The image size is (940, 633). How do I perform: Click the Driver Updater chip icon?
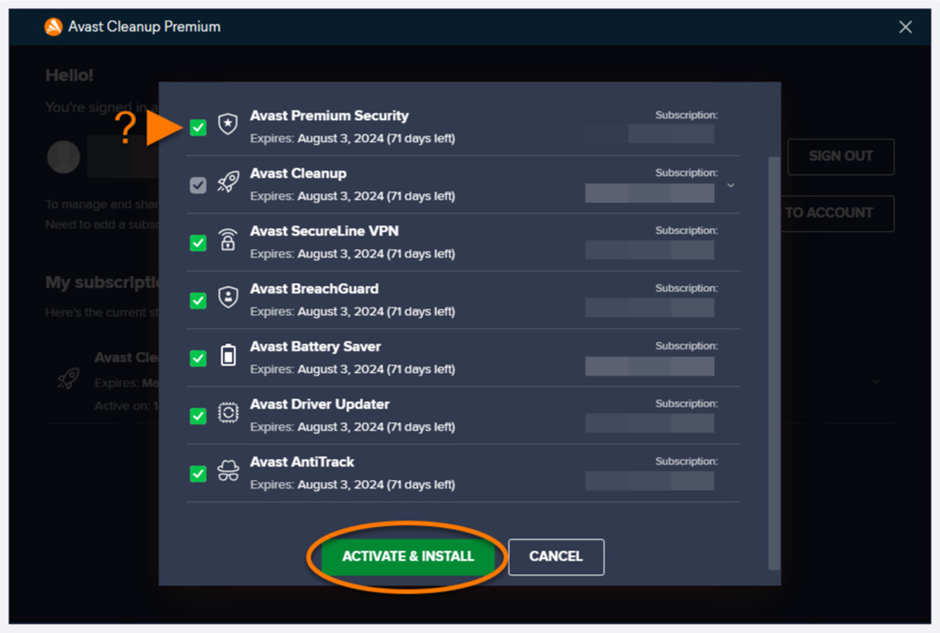pos(228,414)
